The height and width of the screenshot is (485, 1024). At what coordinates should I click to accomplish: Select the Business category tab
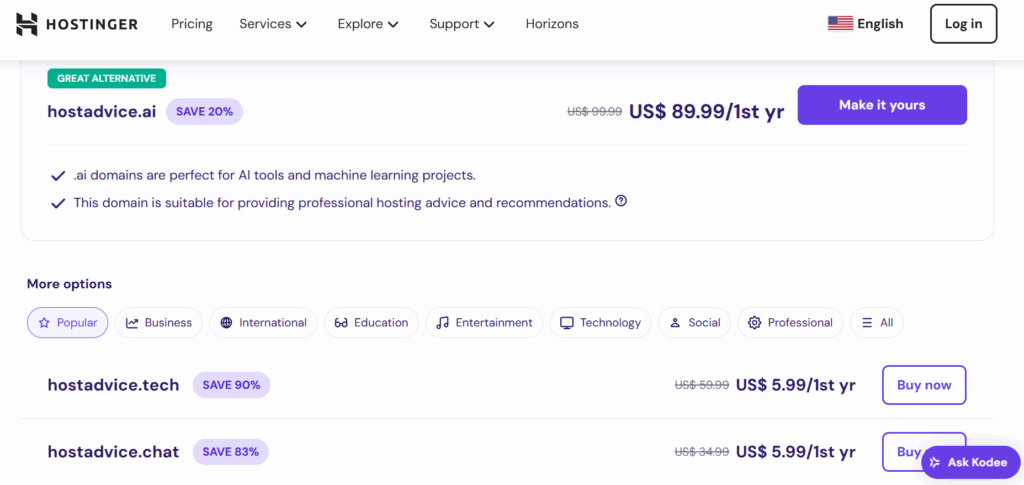[x=159, y=322]
